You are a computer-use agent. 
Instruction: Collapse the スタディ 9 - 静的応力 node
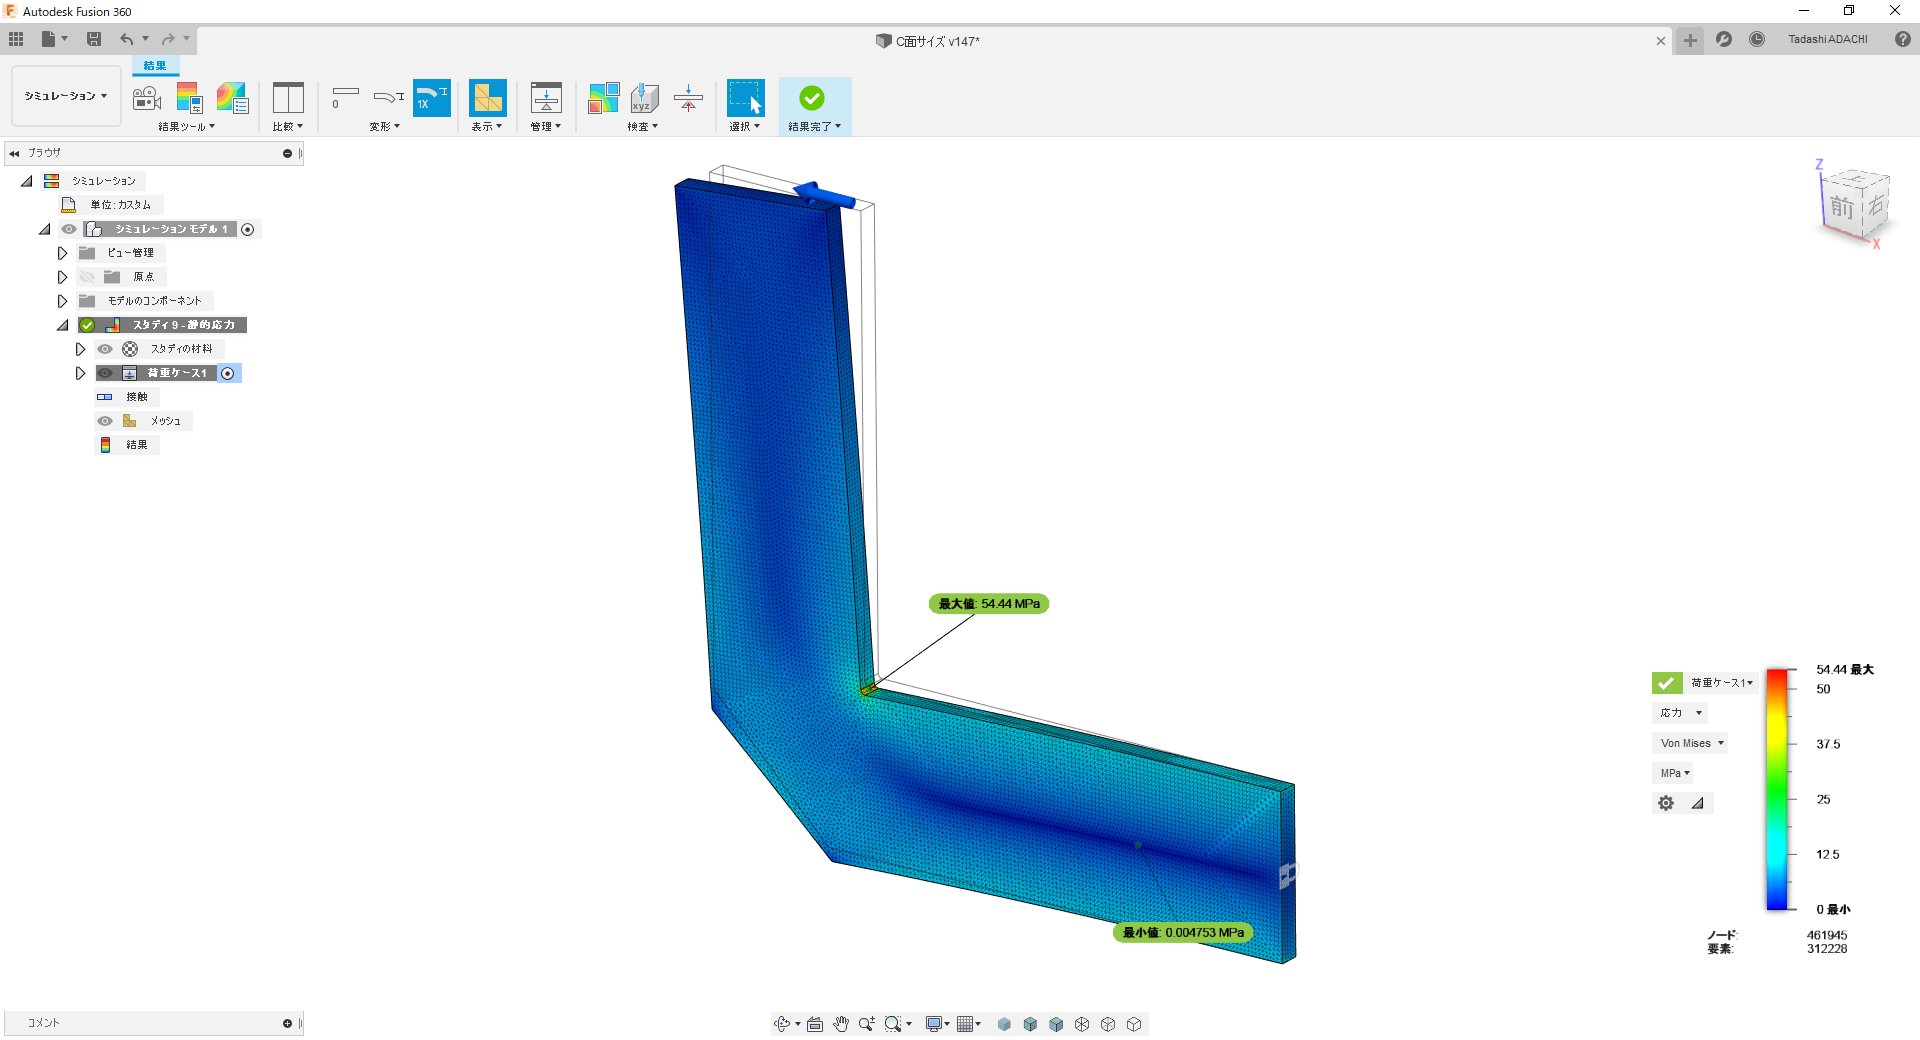click(62, 325)
